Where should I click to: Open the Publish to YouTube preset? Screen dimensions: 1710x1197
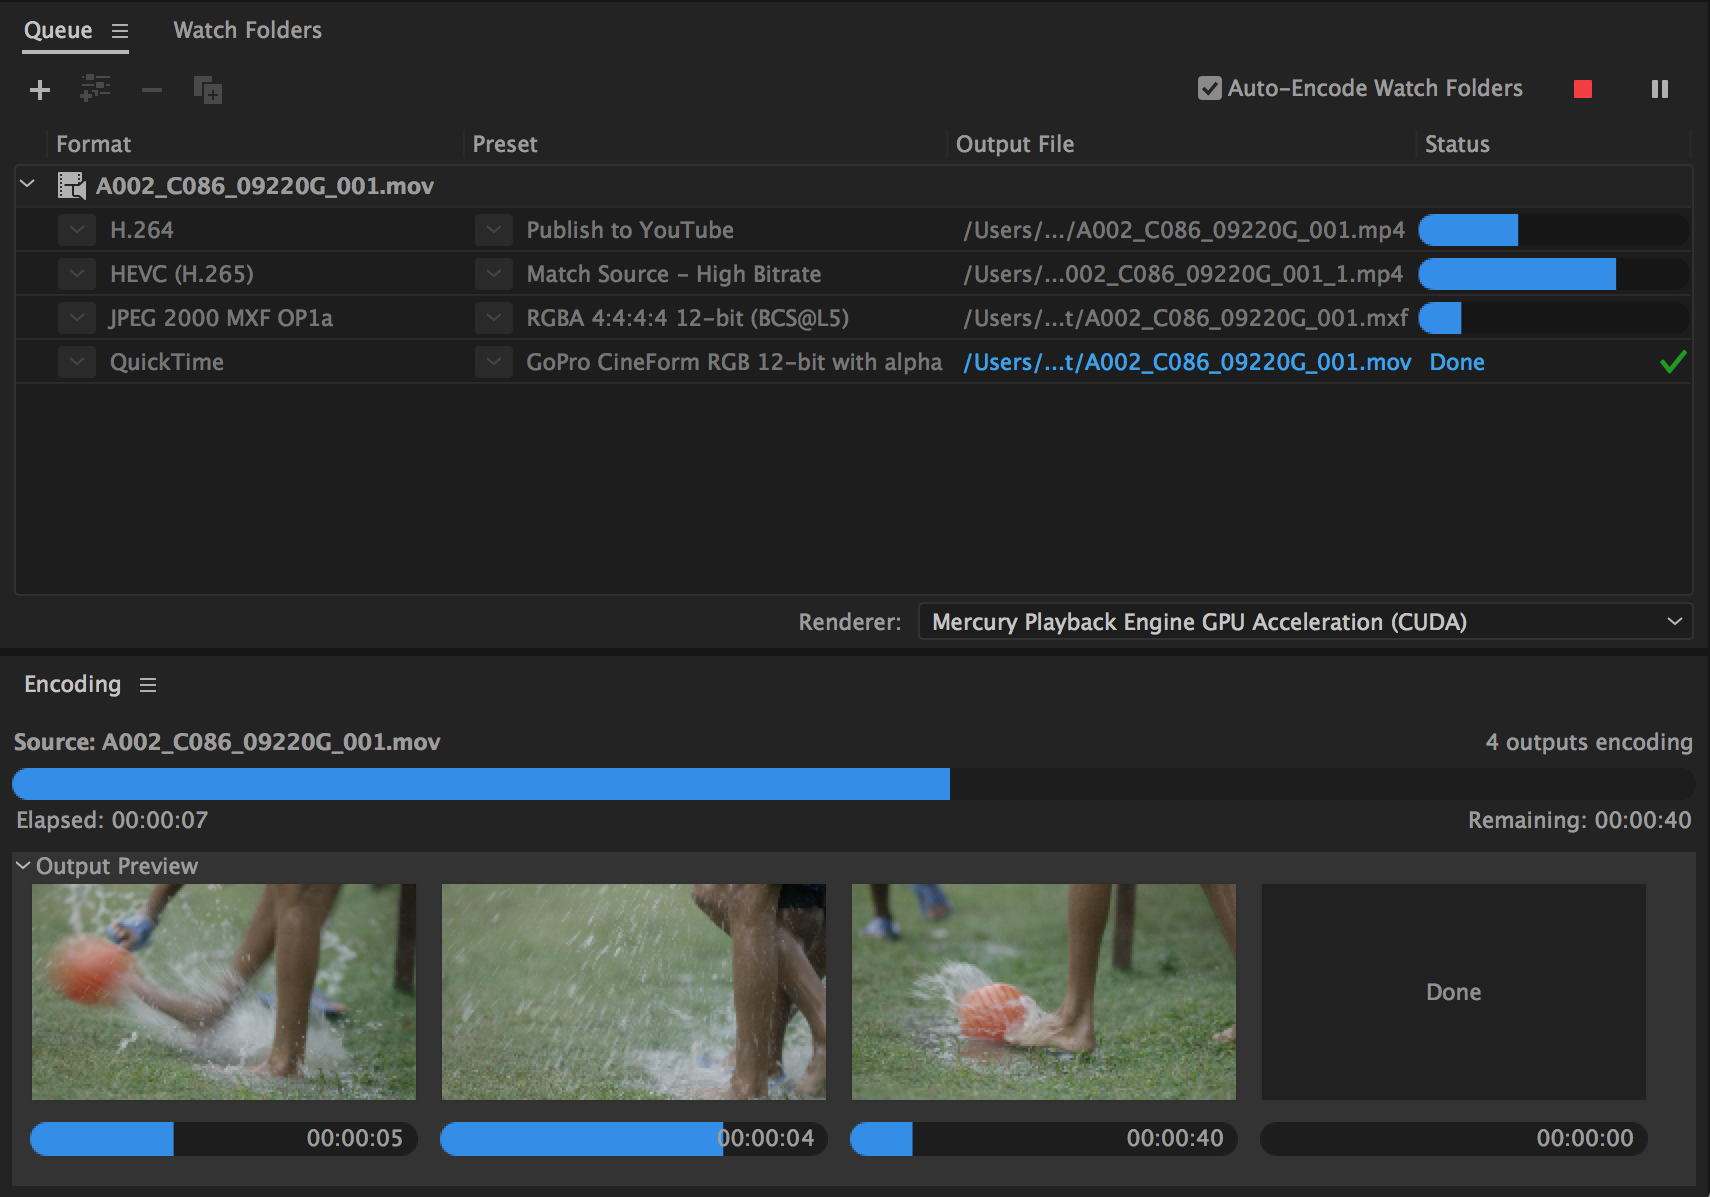630,230
